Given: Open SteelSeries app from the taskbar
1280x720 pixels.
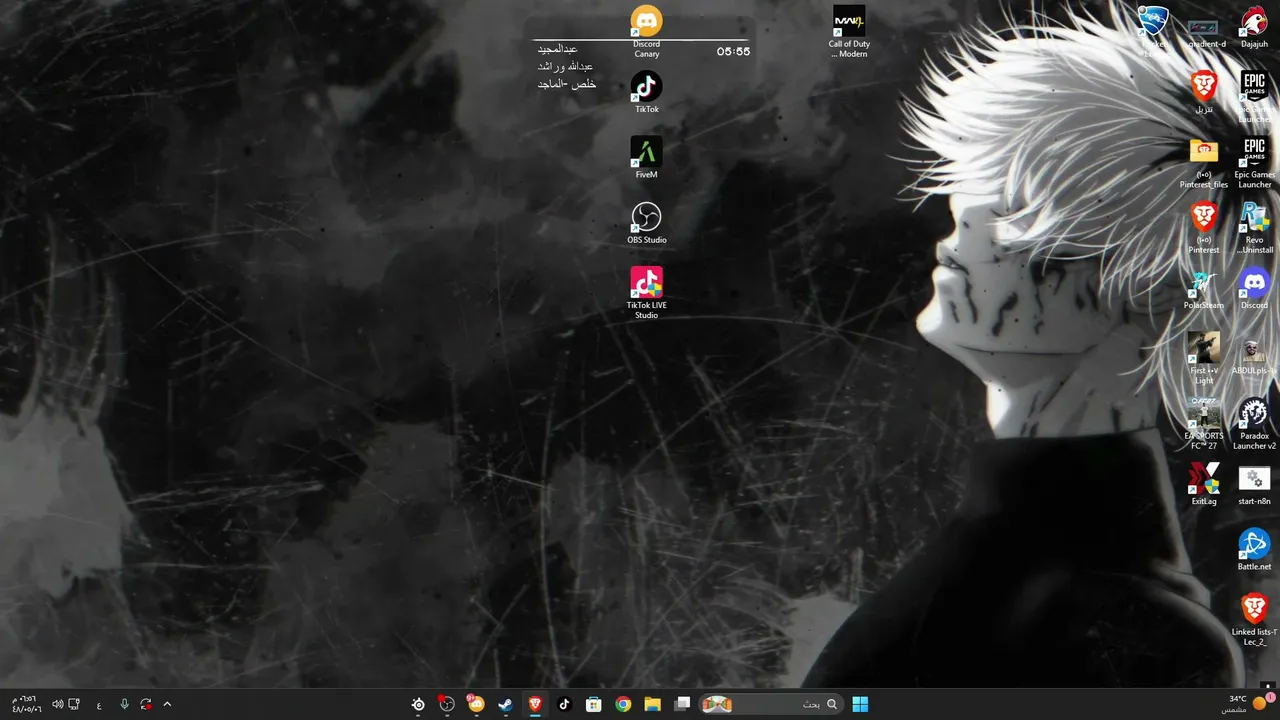Looking at the screenshot, I should point(418,704).
